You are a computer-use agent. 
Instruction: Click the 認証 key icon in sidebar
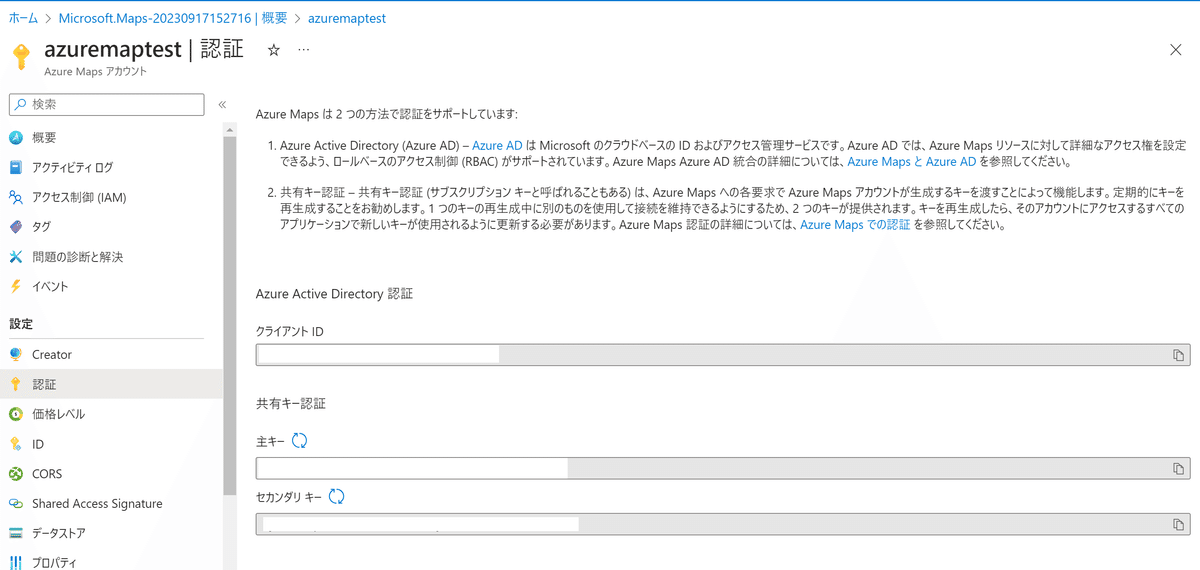coord(15,384)
